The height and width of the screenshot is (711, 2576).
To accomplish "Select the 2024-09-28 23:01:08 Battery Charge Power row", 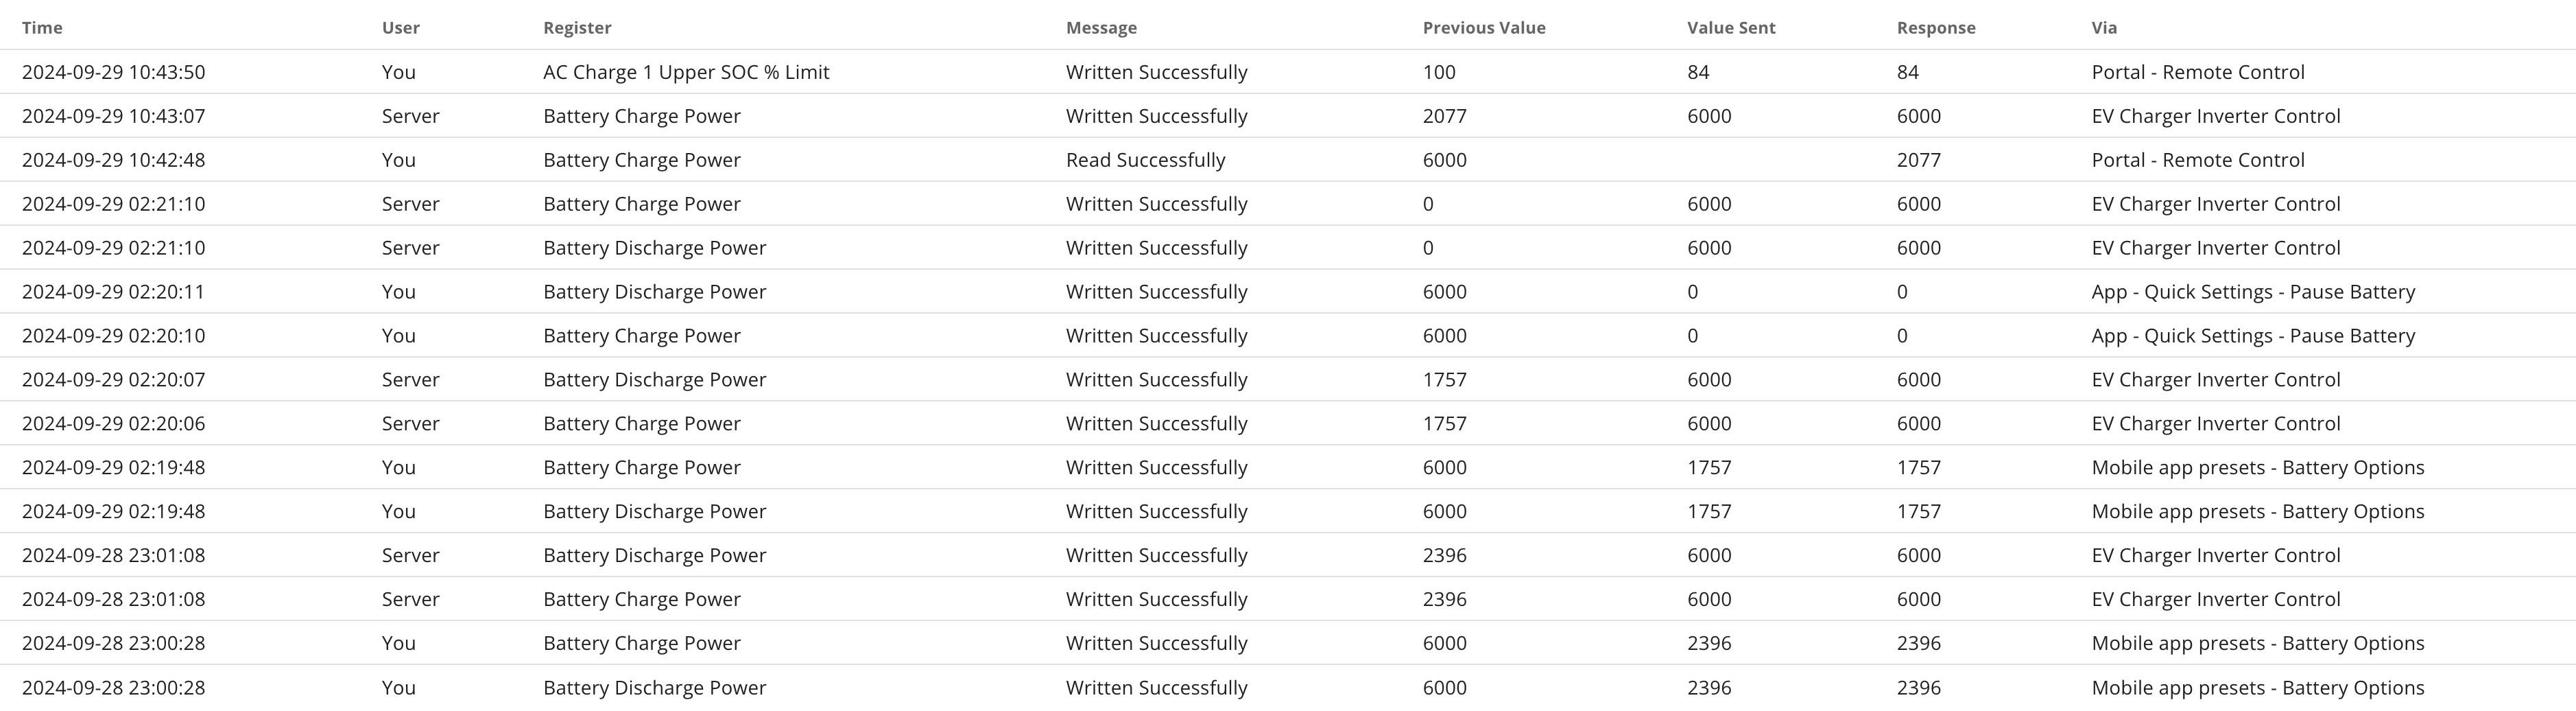I will (1288, 599).
